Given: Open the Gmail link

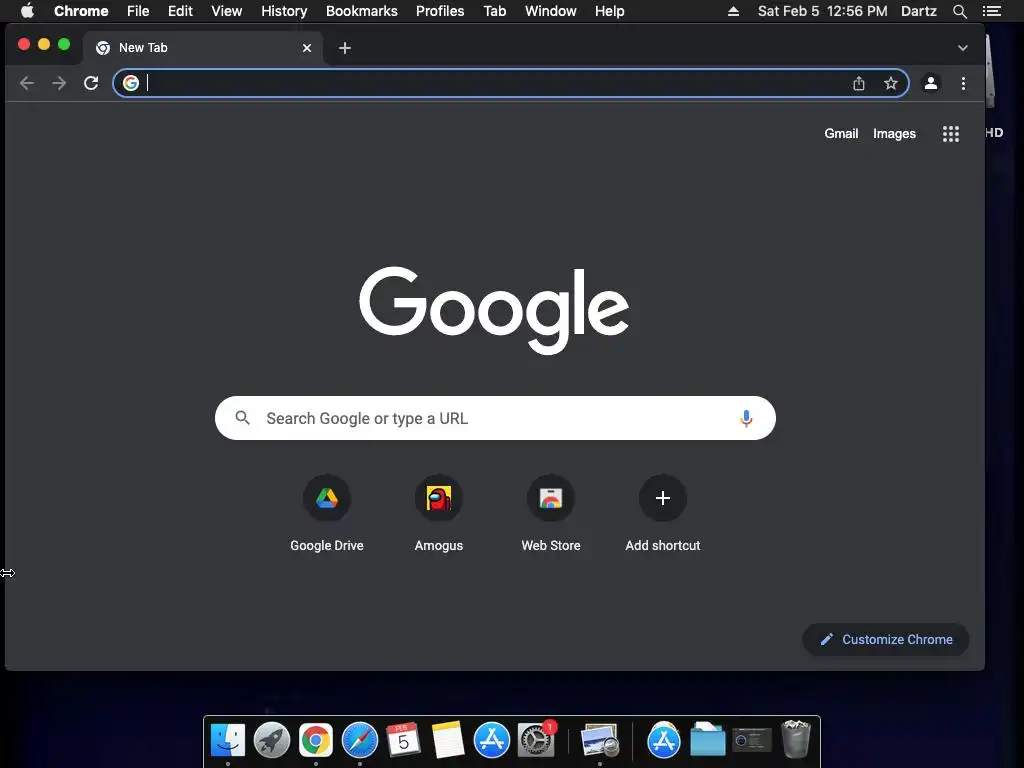Looking at the screenshot, I should point(841,133).
